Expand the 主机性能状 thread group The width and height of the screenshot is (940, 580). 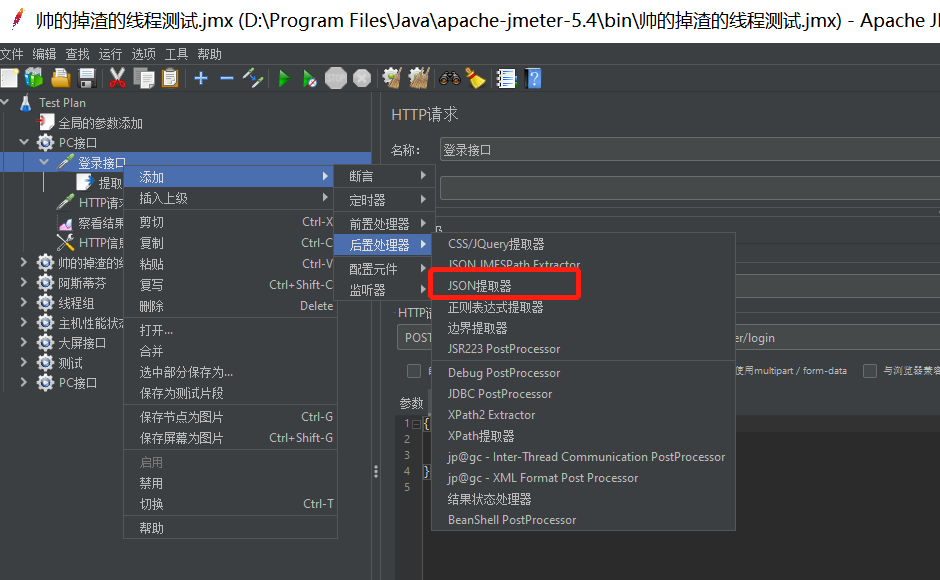[24, 323]
